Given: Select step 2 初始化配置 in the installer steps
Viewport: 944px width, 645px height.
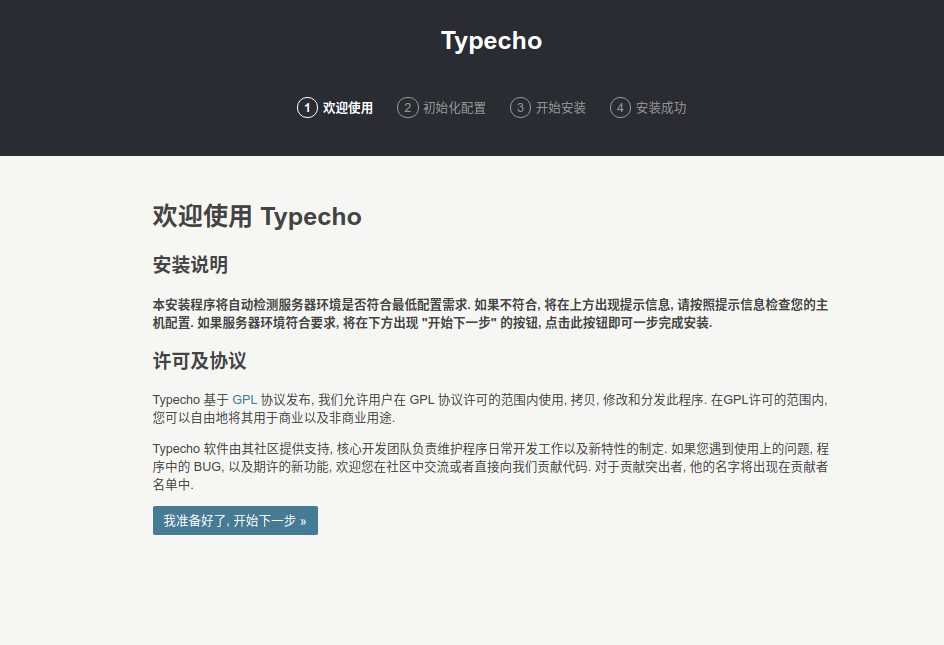Looking at the screenshot, I should point(441,108).
